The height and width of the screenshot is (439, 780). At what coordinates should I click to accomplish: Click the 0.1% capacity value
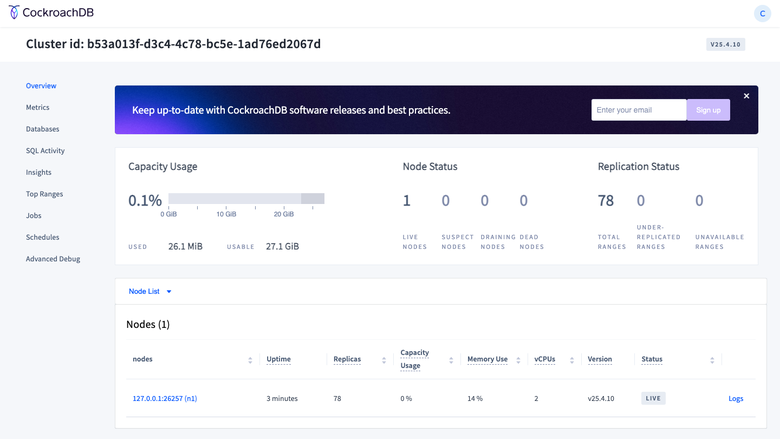(x=145, y=200)
